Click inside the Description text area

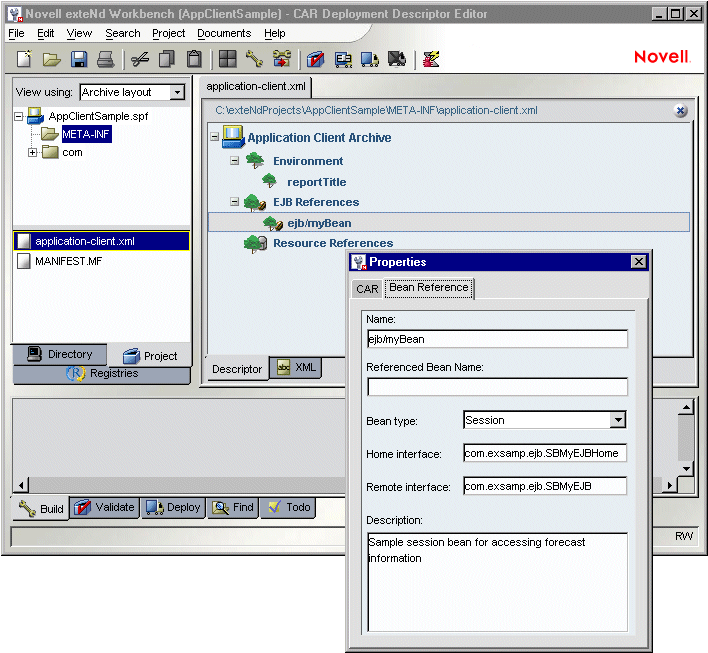point(497,582)
